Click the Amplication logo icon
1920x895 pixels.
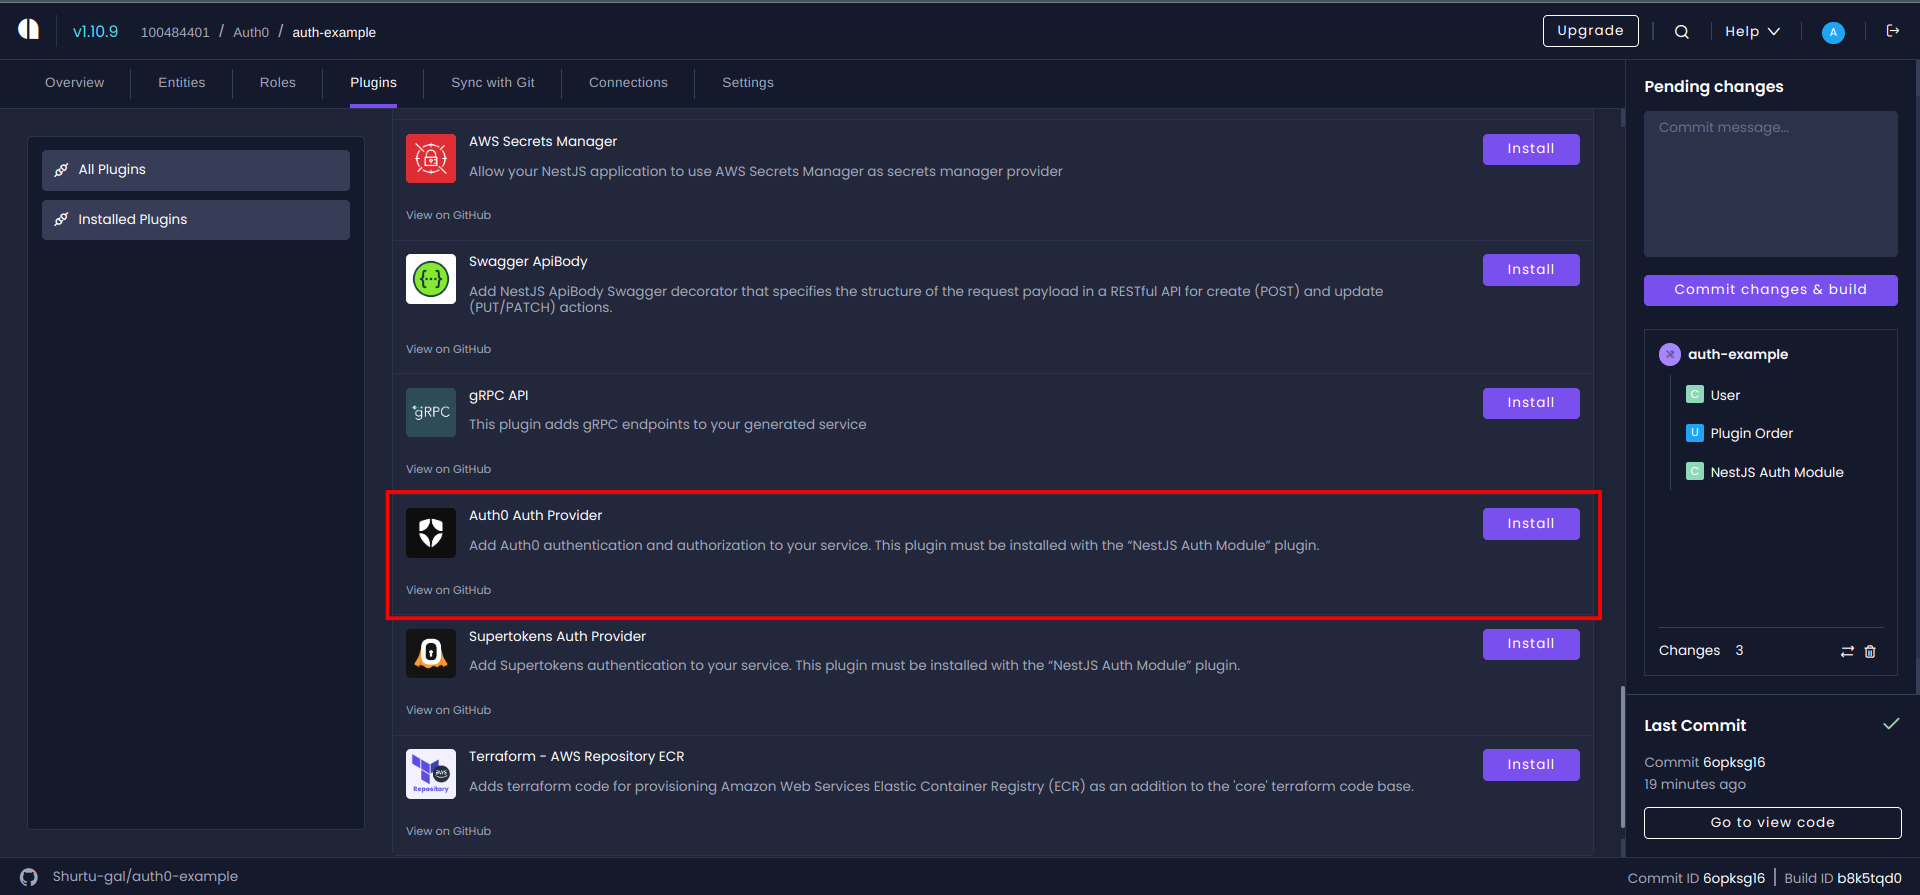click(29, 30)
